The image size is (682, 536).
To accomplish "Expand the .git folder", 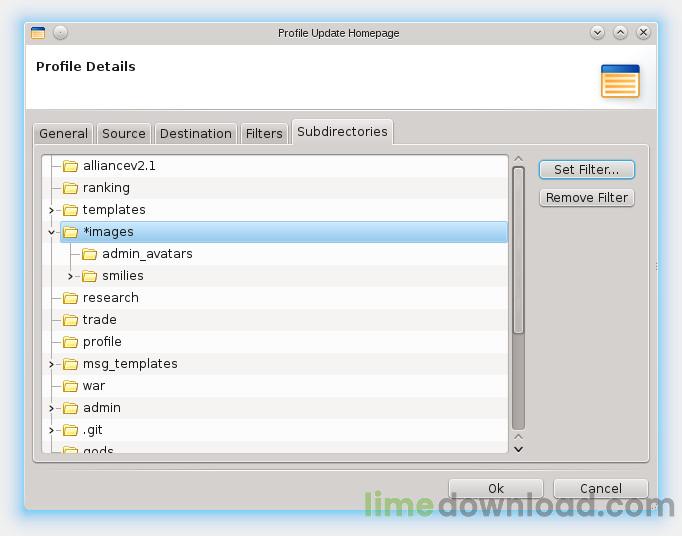I will (51, 430).
